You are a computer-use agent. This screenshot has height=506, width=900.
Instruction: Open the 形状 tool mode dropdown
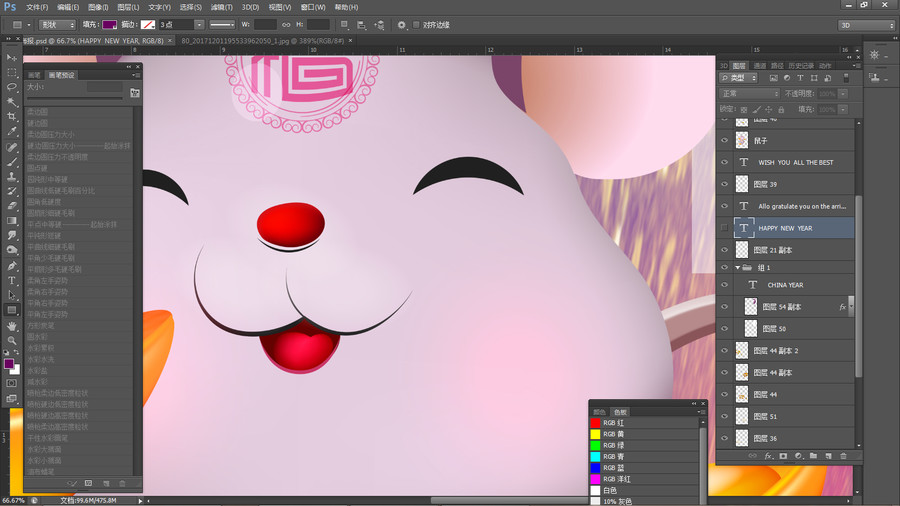57,25
